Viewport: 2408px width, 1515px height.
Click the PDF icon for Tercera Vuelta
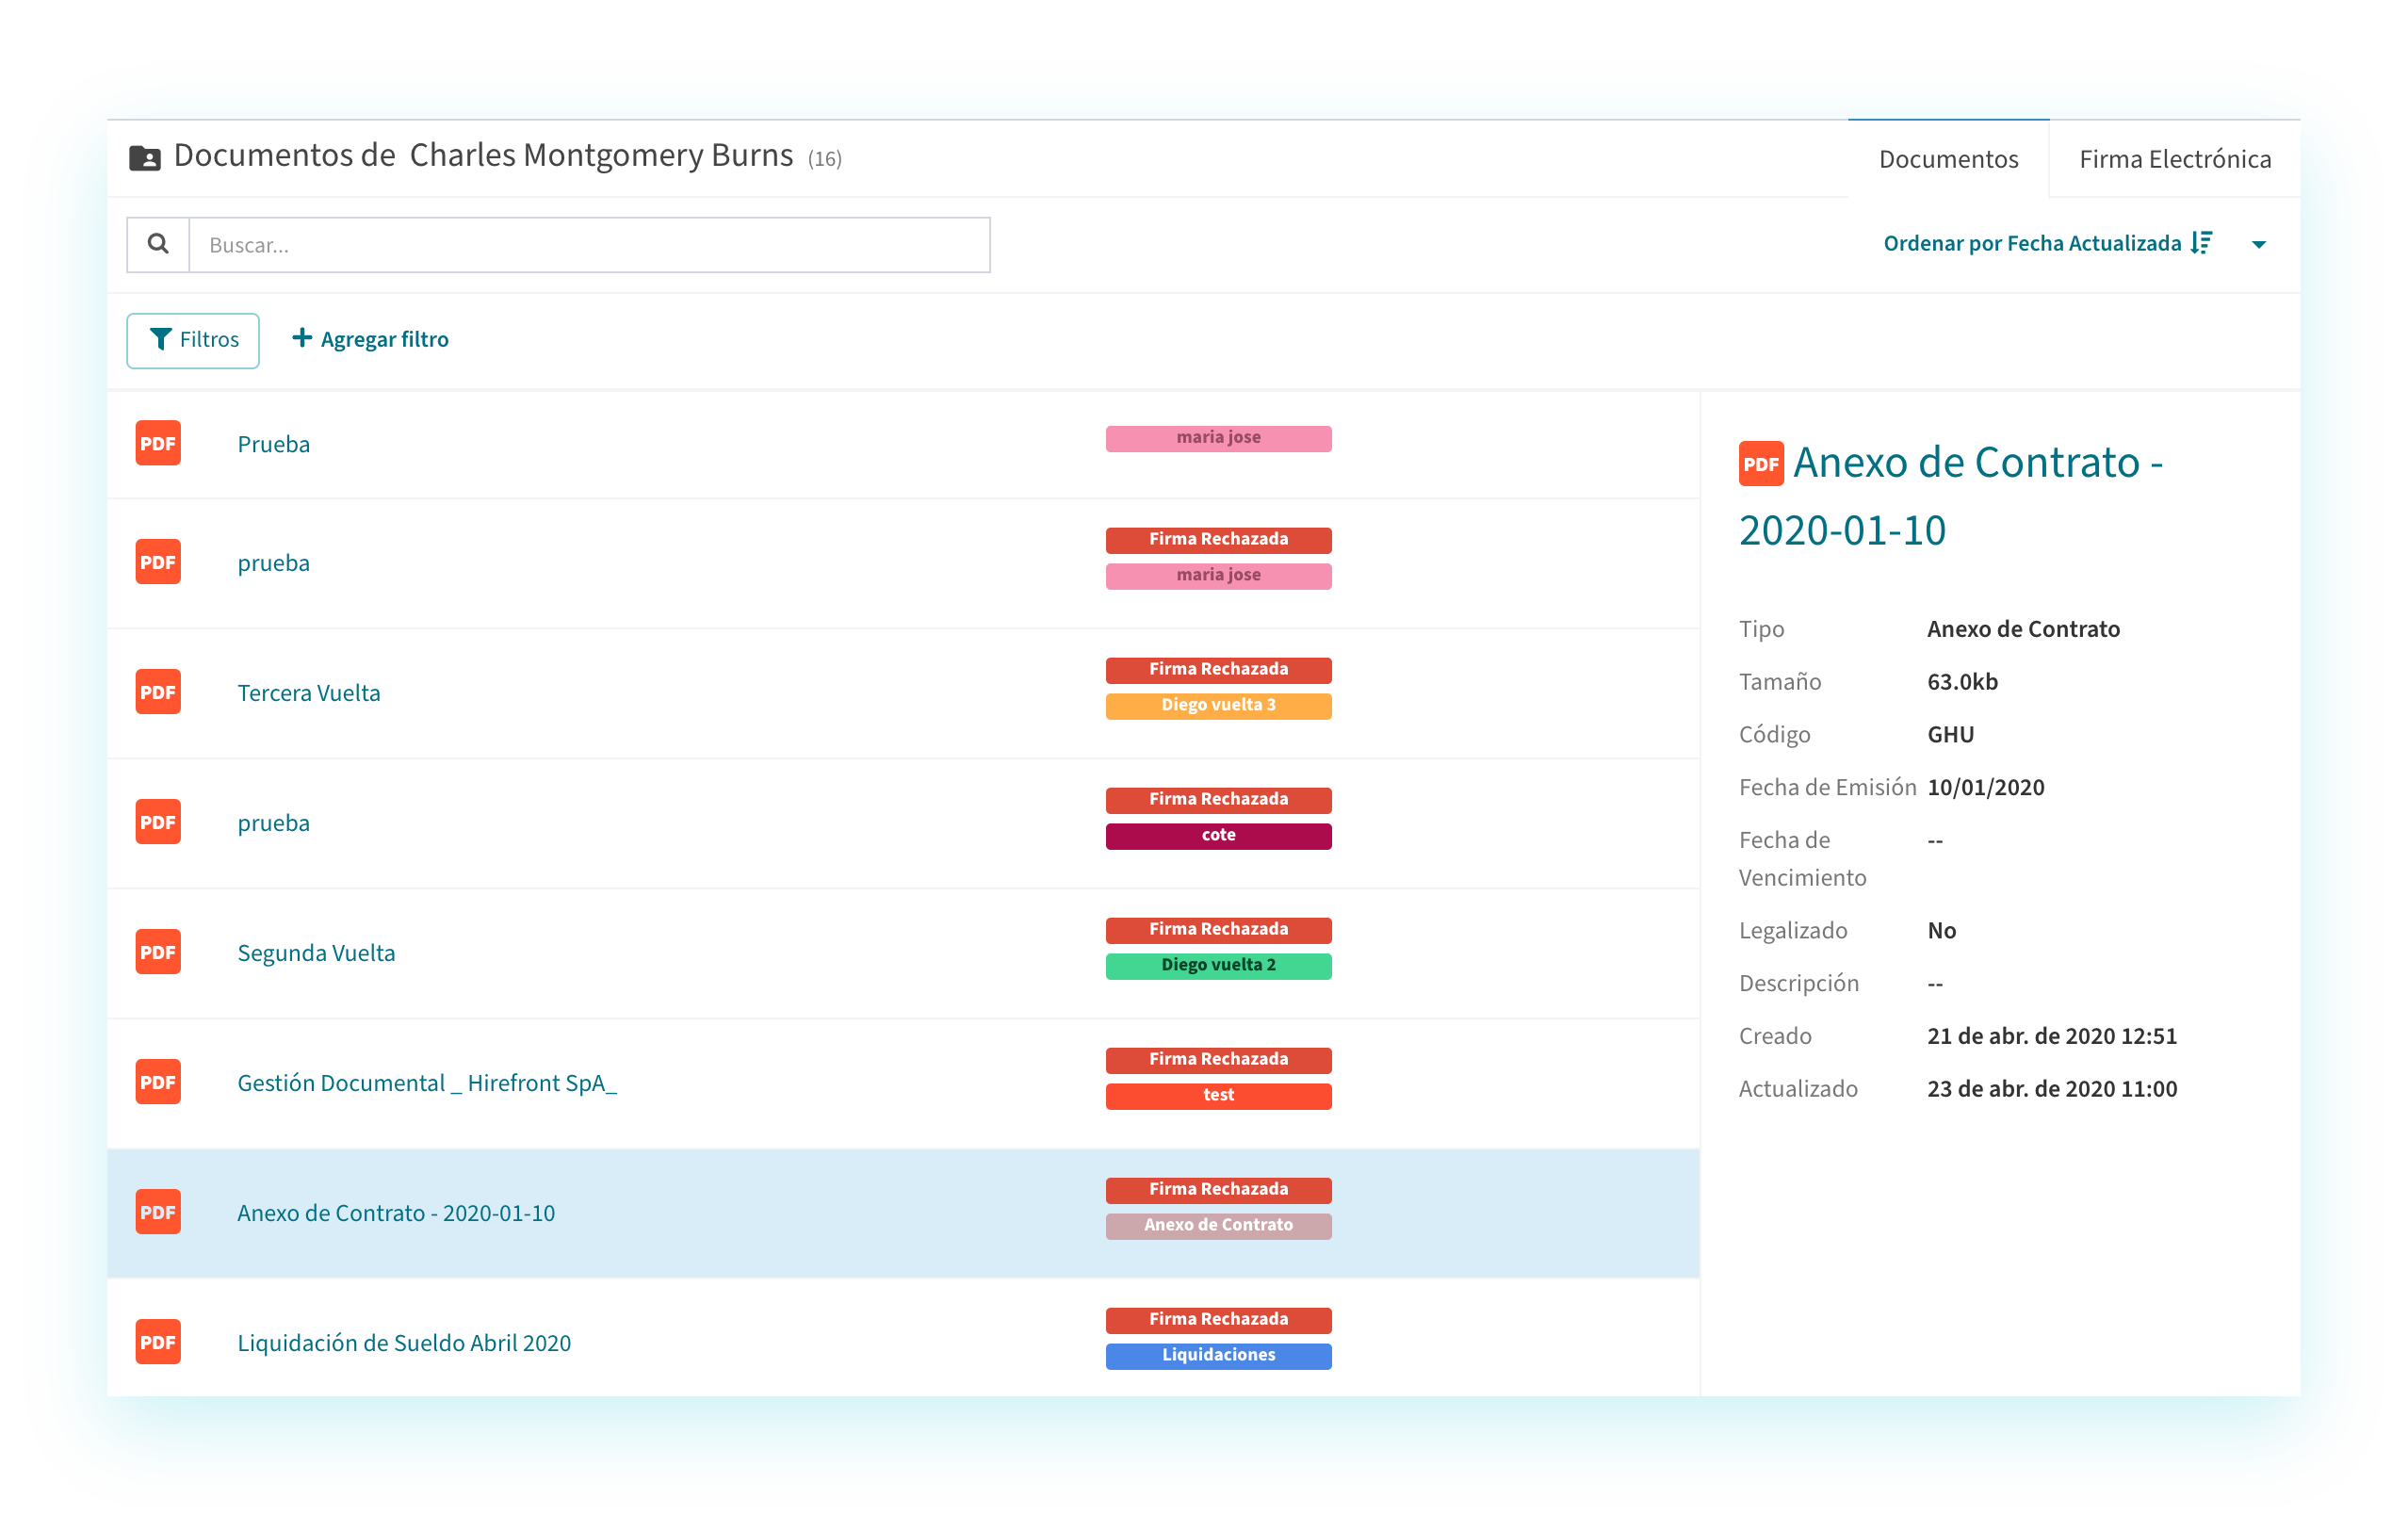(157, 688)
